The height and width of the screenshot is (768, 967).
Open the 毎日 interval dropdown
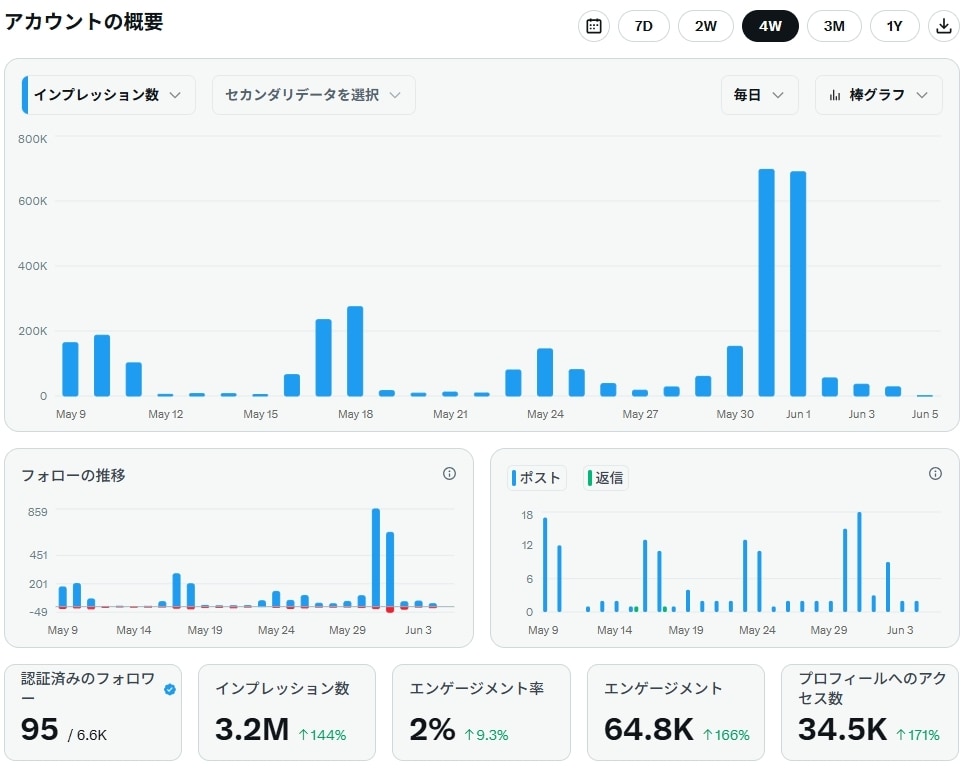click(x=759, y=95)
